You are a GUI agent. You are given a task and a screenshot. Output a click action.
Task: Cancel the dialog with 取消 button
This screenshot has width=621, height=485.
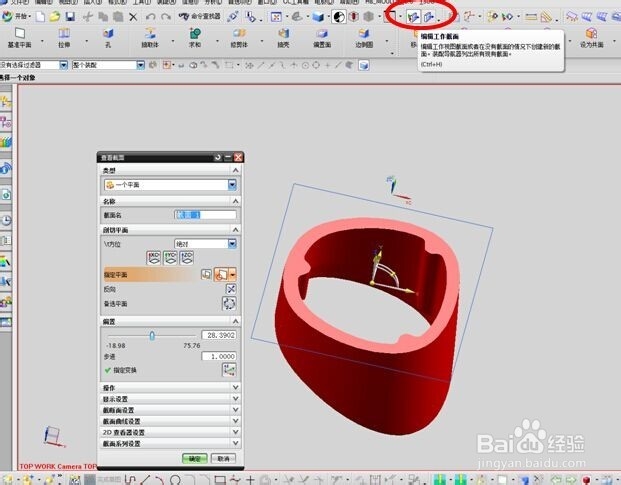223,458
